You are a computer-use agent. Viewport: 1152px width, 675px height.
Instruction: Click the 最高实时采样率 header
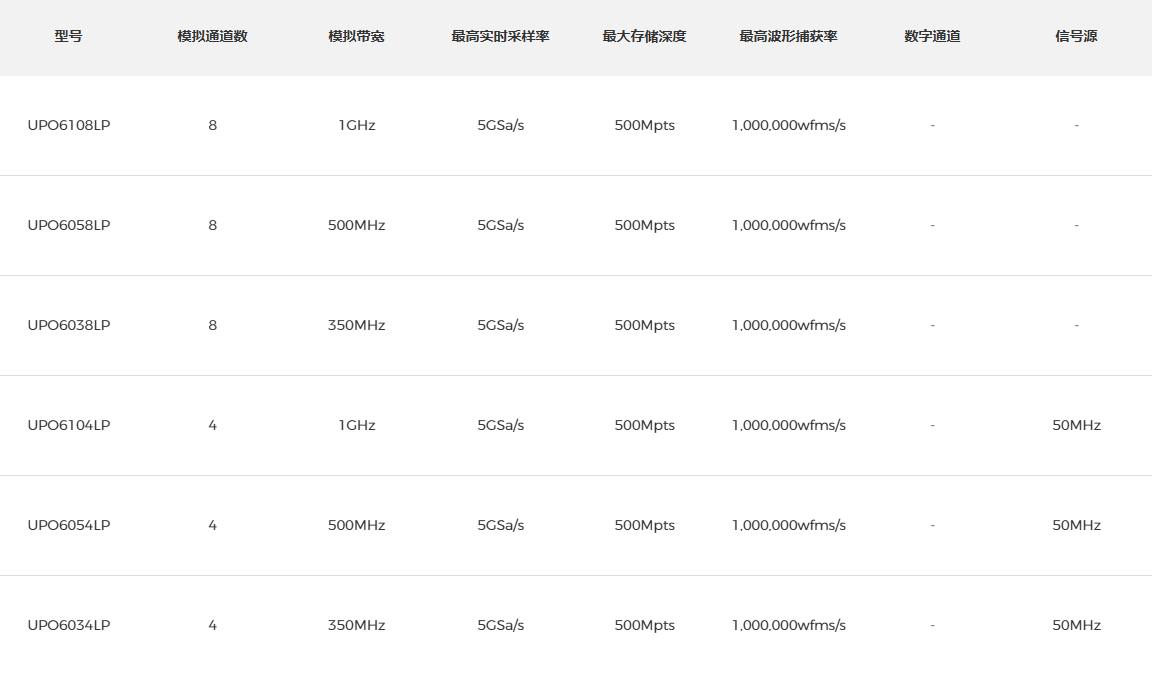coord(500,36)
